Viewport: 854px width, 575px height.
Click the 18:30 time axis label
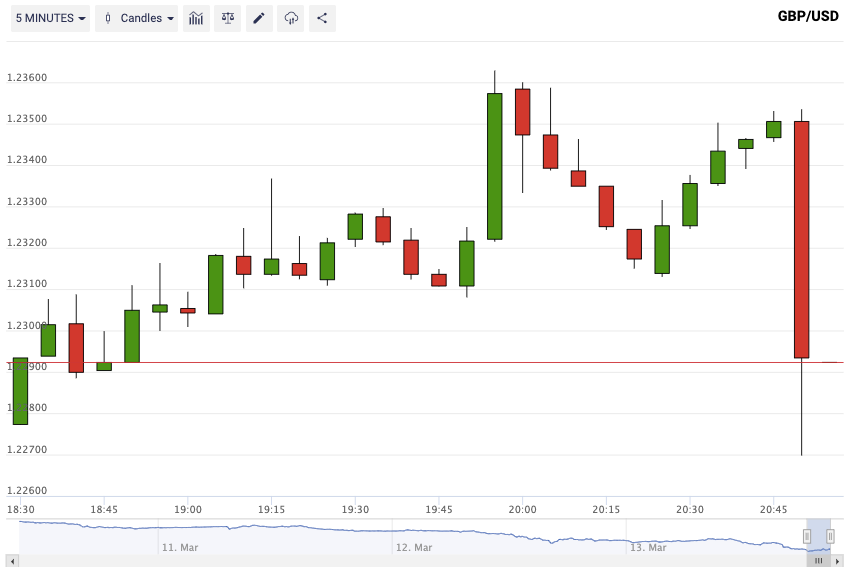(21, 510)
